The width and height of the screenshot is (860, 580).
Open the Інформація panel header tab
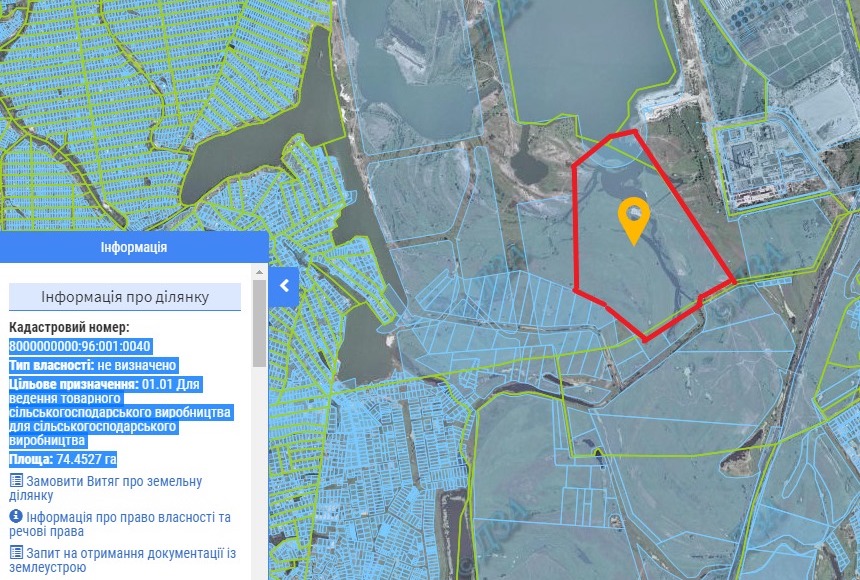coord(134,246)
